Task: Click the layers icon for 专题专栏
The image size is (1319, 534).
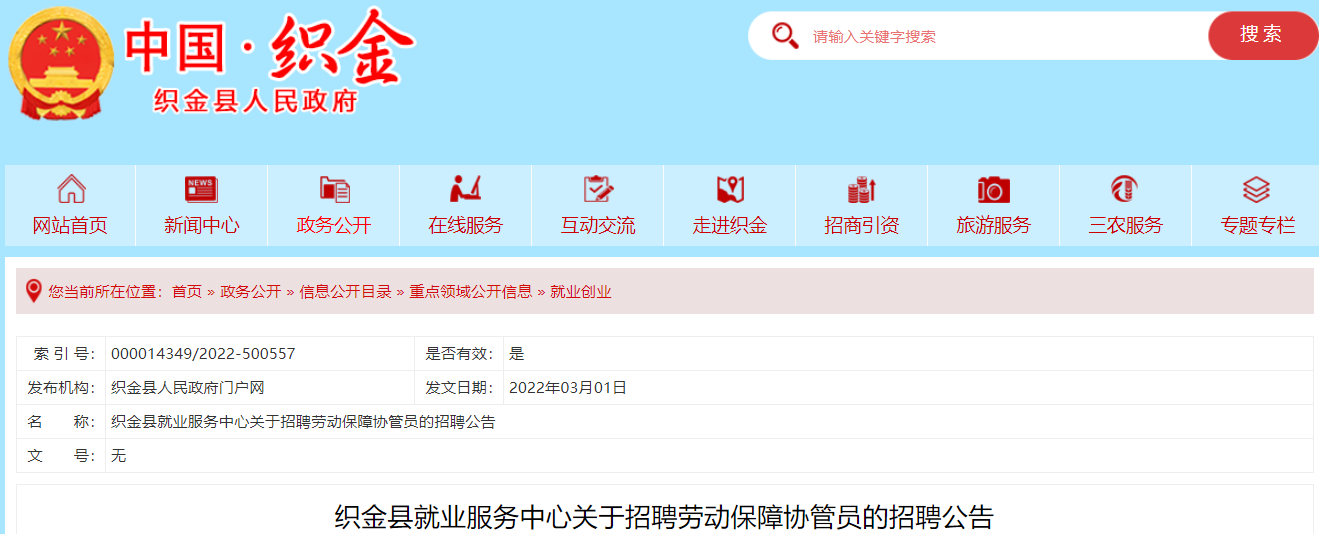Action: pos(1257,189)
